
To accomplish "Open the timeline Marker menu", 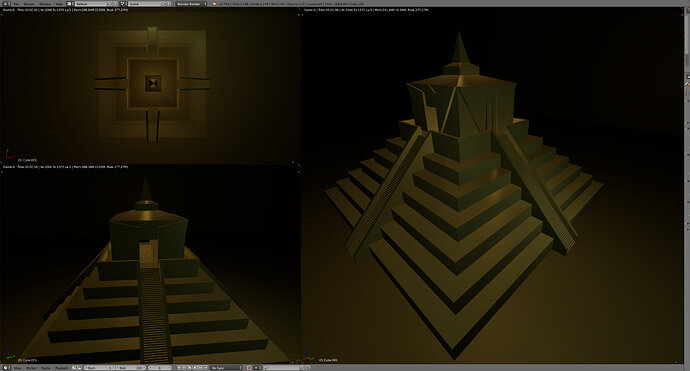I will click(31, 367).
